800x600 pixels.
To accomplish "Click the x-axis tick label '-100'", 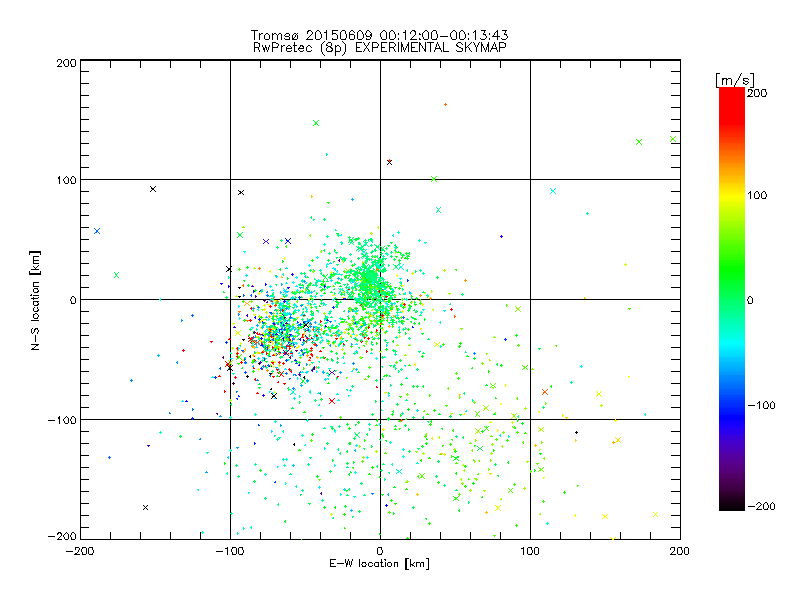I will (x=230, y=551).
